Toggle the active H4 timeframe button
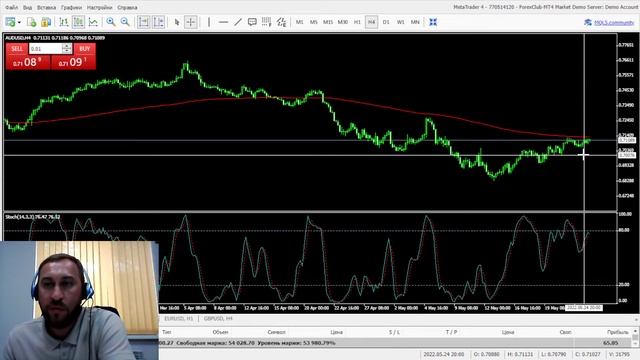 371,22
